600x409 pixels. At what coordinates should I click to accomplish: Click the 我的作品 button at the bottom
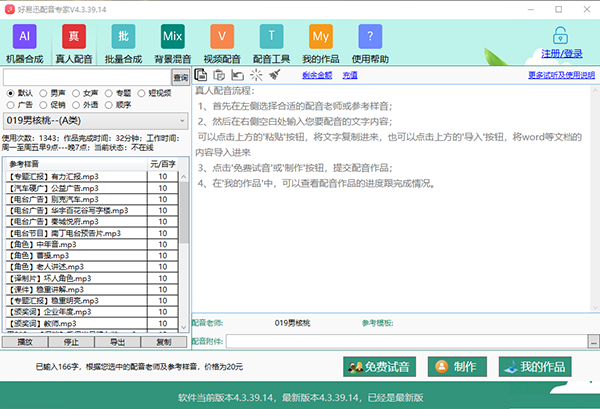coord(535,367)
